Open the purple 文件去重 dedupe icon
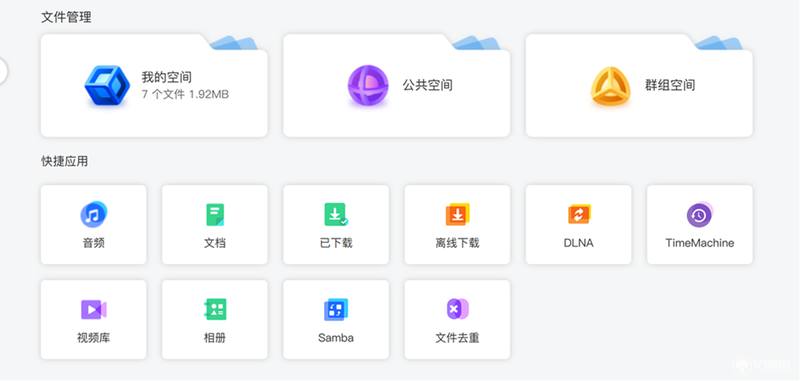Viewport: 800px width, 381px height. [458, 309]
